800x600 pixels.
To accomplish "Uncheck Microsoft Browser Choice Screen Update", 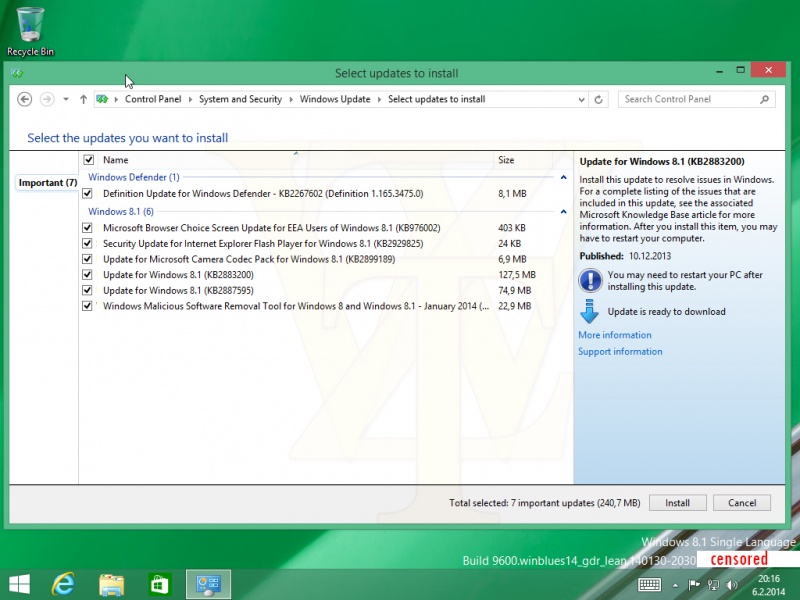I will [x=87, y=228].
